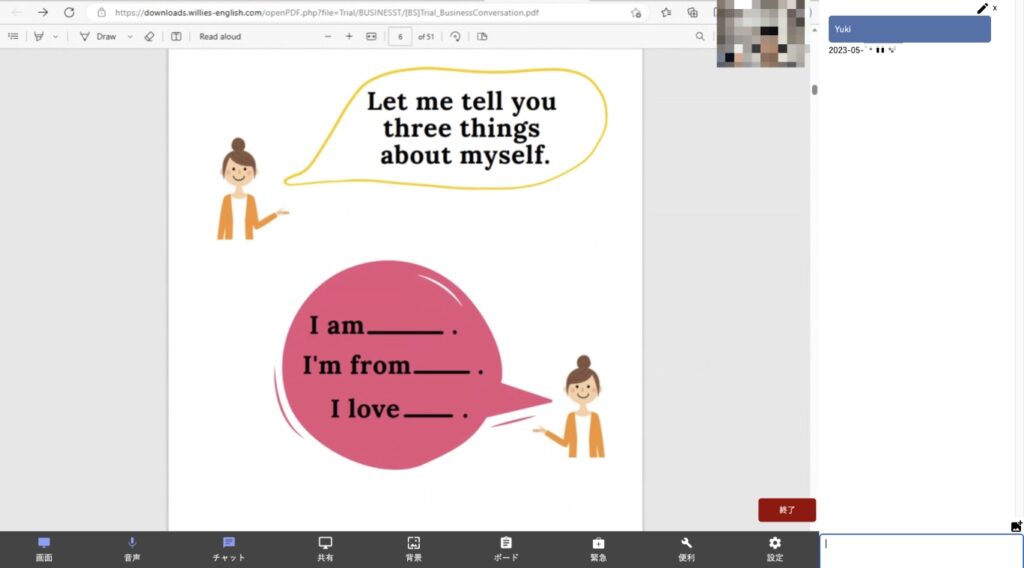Toggle the 画面 video screen
The image size is (1024, 568).
click(44, 548)
